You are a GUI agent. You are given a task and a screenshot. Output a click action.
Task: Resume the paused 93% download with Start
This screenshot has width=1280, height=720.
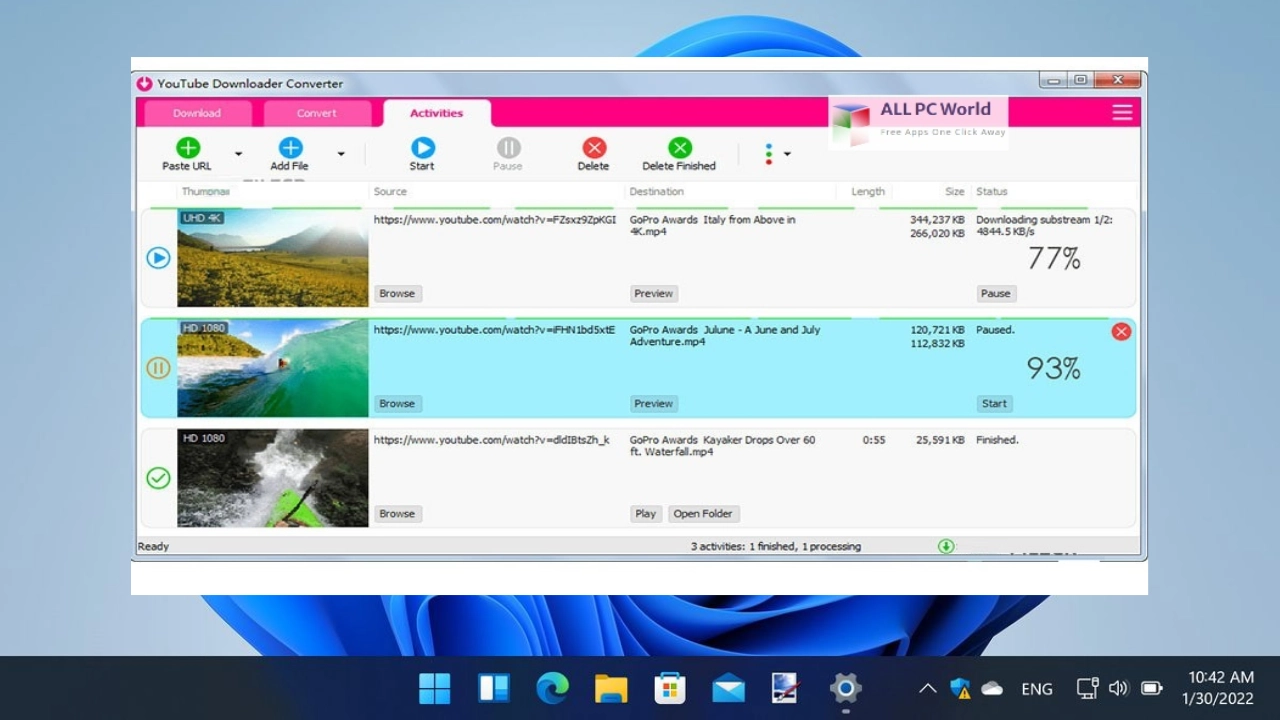click(x=994, y=403)
